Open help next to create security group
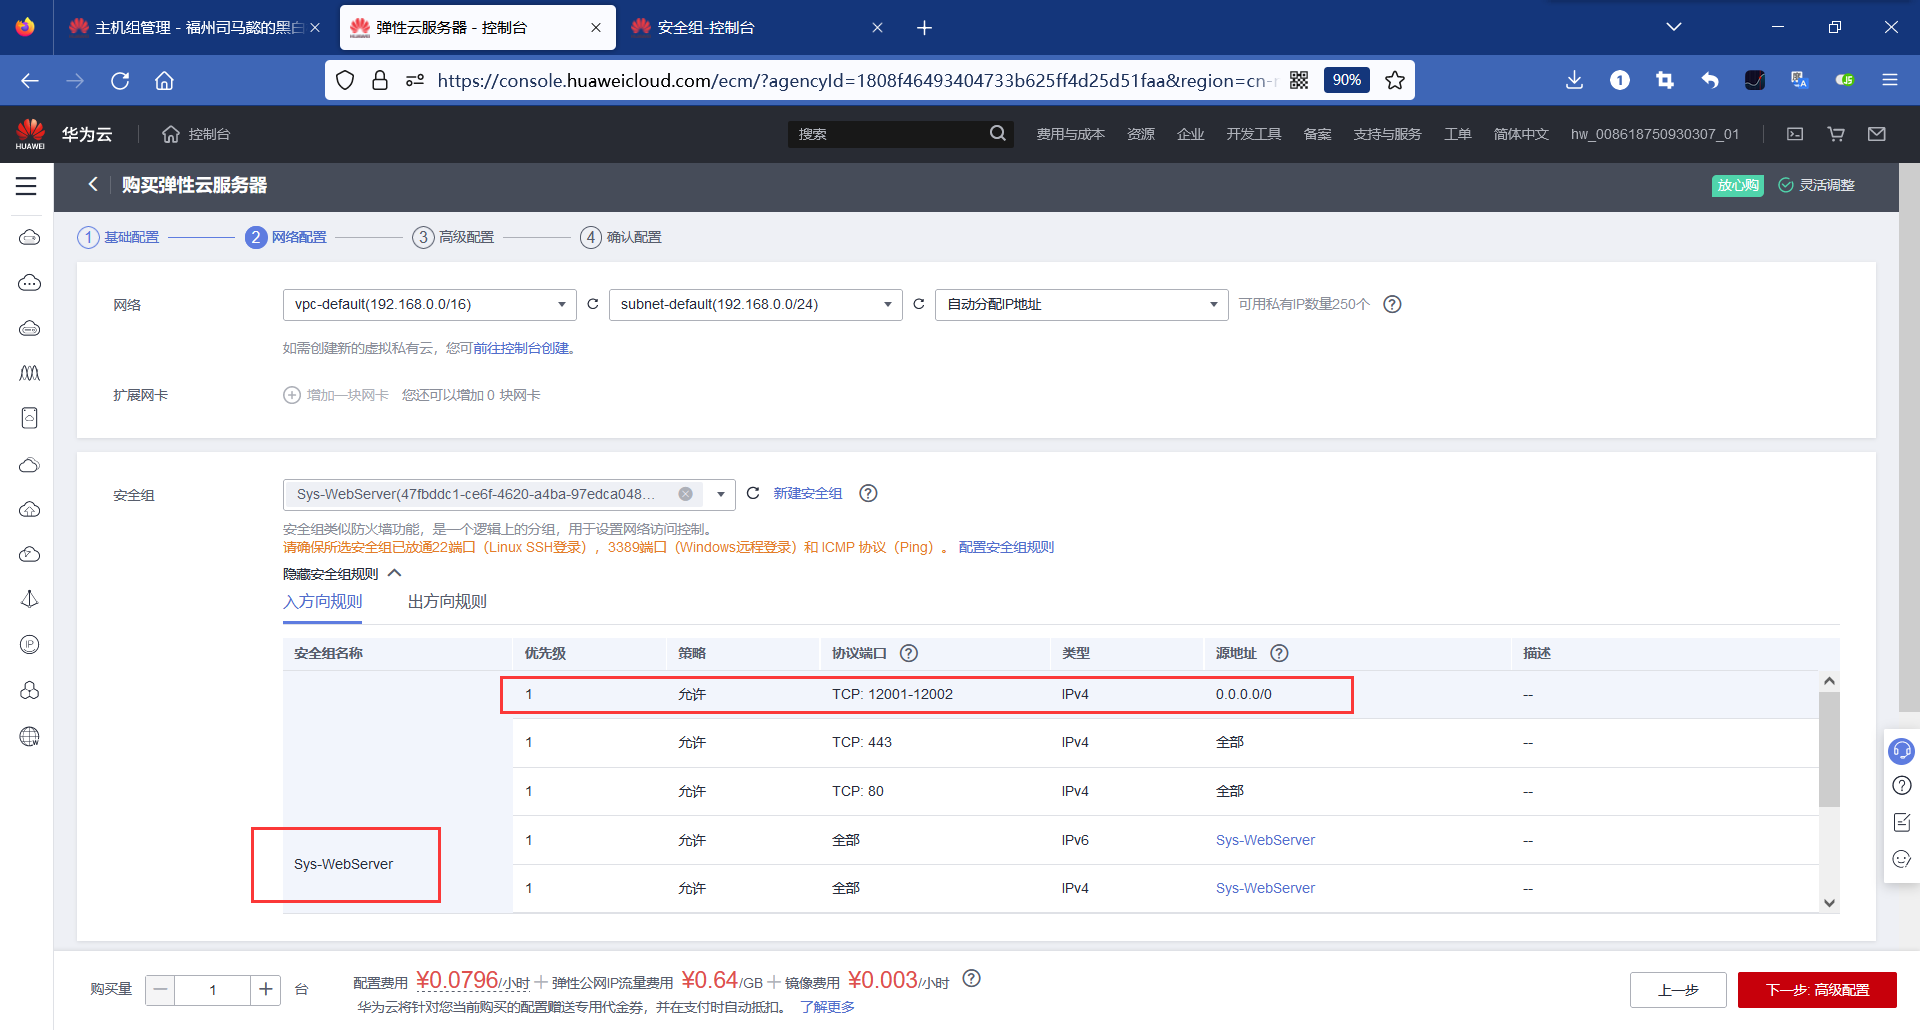 [868, 493]
